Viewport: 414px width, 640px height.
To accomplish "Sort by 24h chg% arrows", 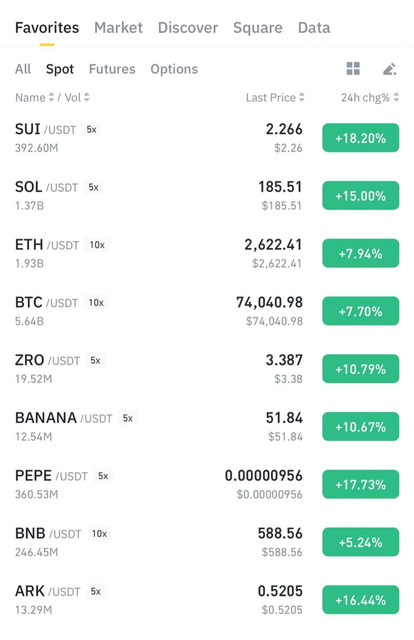I will pyautogui.click(x=396, y=98).
